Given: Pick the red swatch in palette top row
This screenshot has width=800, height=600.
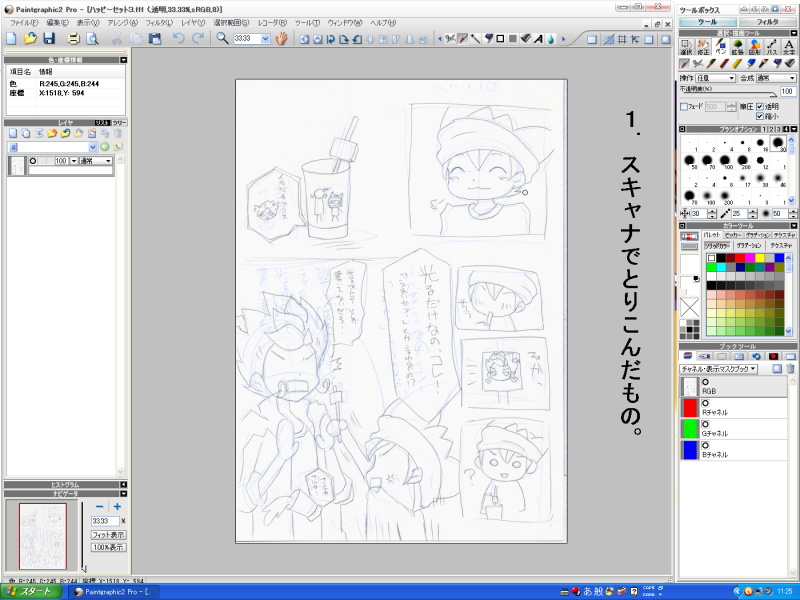Looking at the screenshot, I should pos(740,258).
